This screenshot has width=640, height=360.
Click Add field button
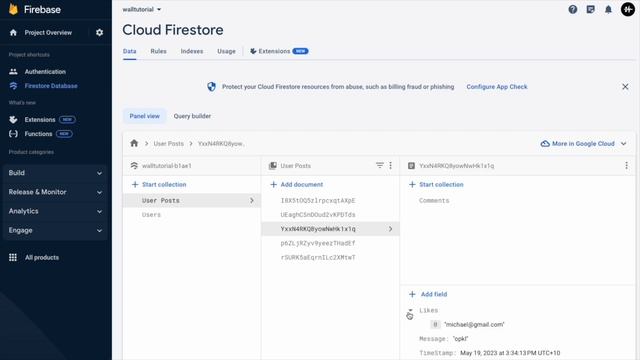click(428, 294)
